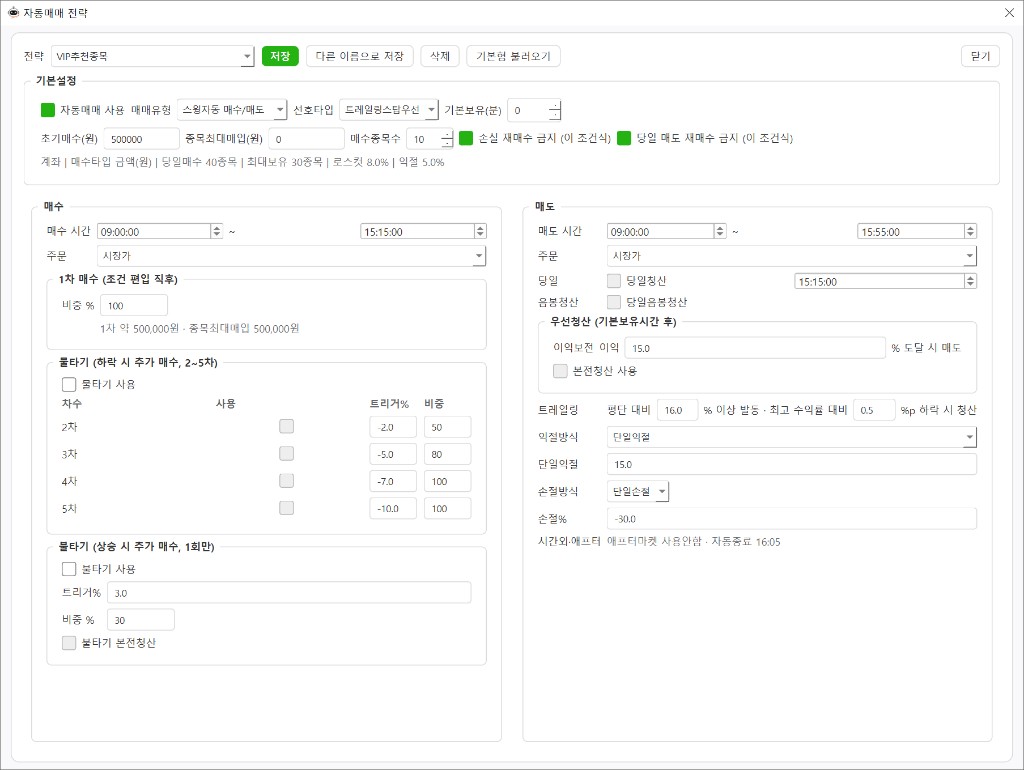Click 다른 이름으로 저장 button
The image size is (1024, 770).
[359, 56]
